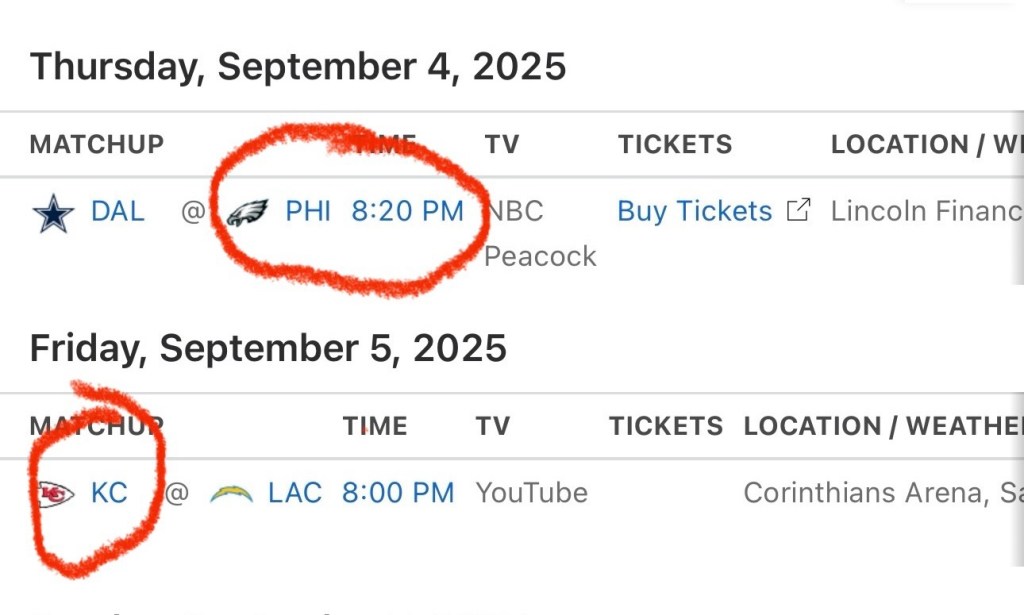1024x615 pixels.
Task: Click the Dallas Cowboys star logo
Action: point(53,213)
